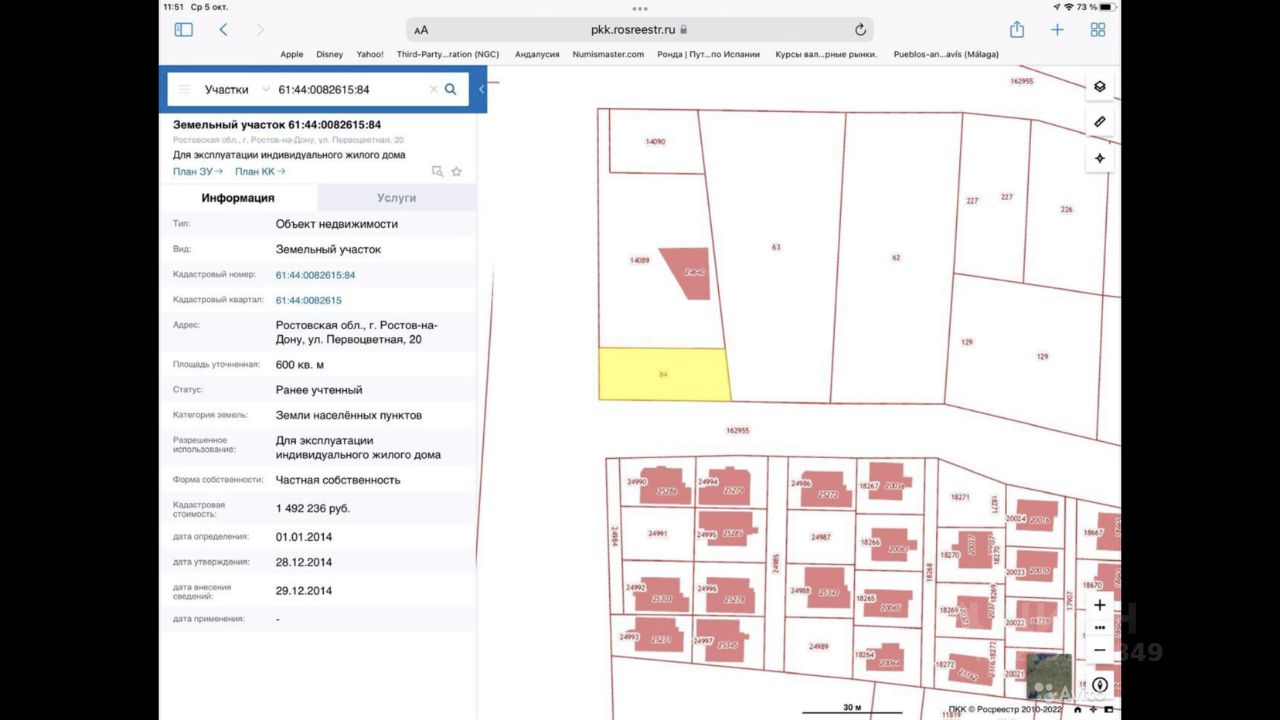Tap the three-dot multitasking control at top
The image size is (1280, 720).
[x=640, y=7]
